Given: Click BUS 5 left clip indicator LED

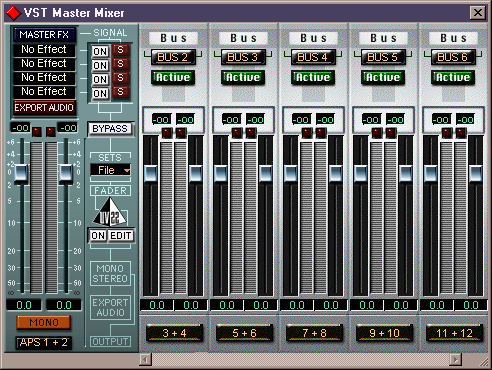Looking at the screenshot, I should pyautogui.click(x=377, y=133).
